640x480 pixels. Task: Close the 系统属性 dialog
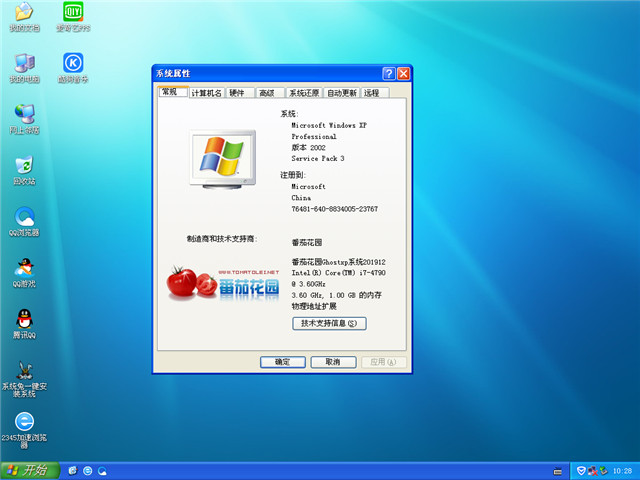pyautogui.click(x=404, y=73)
